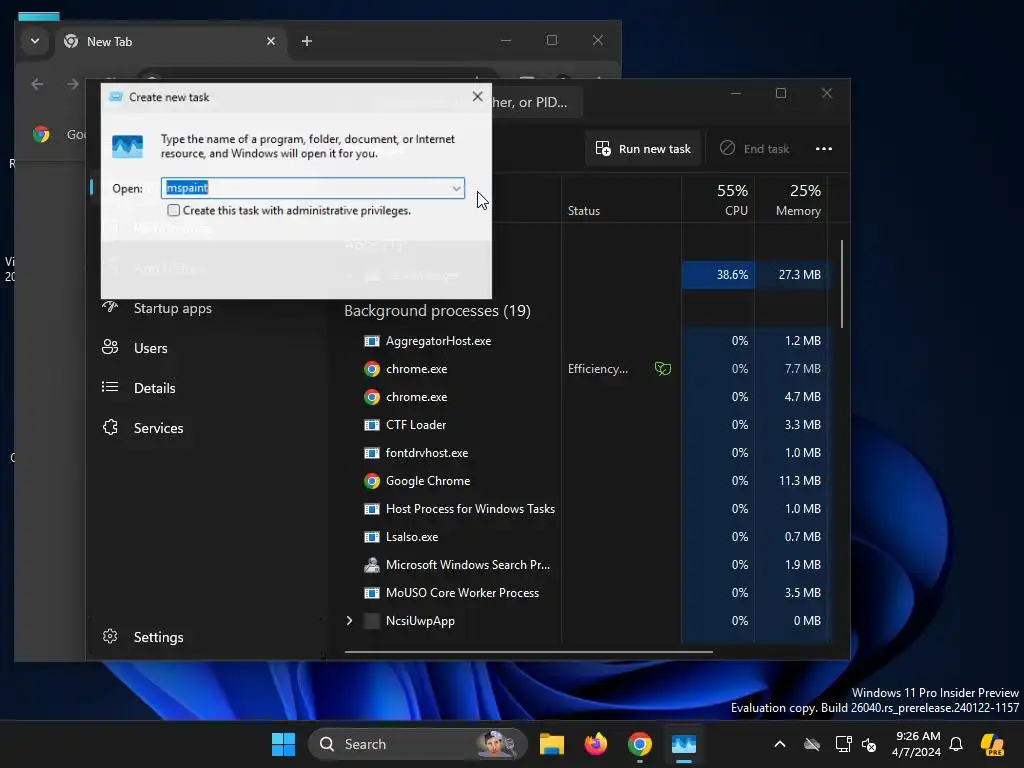Click the Details list icon
1024x768 pixels.
110,387
